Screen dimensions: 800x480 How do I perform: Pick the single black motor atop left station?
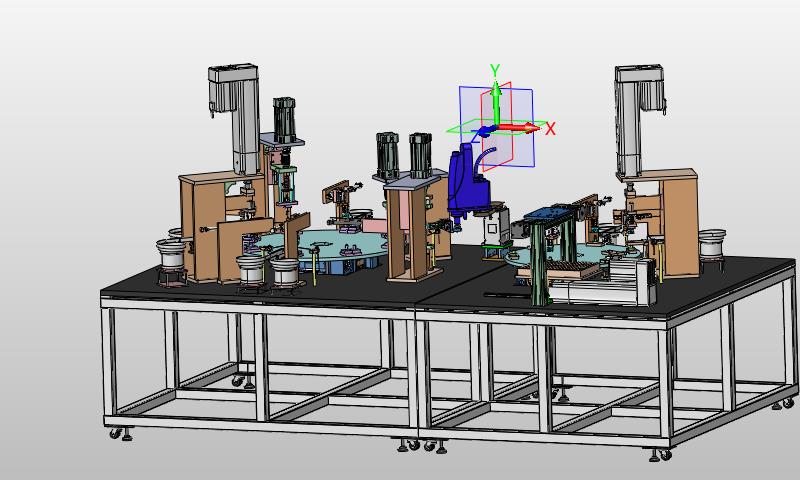[x=284, y=119]
